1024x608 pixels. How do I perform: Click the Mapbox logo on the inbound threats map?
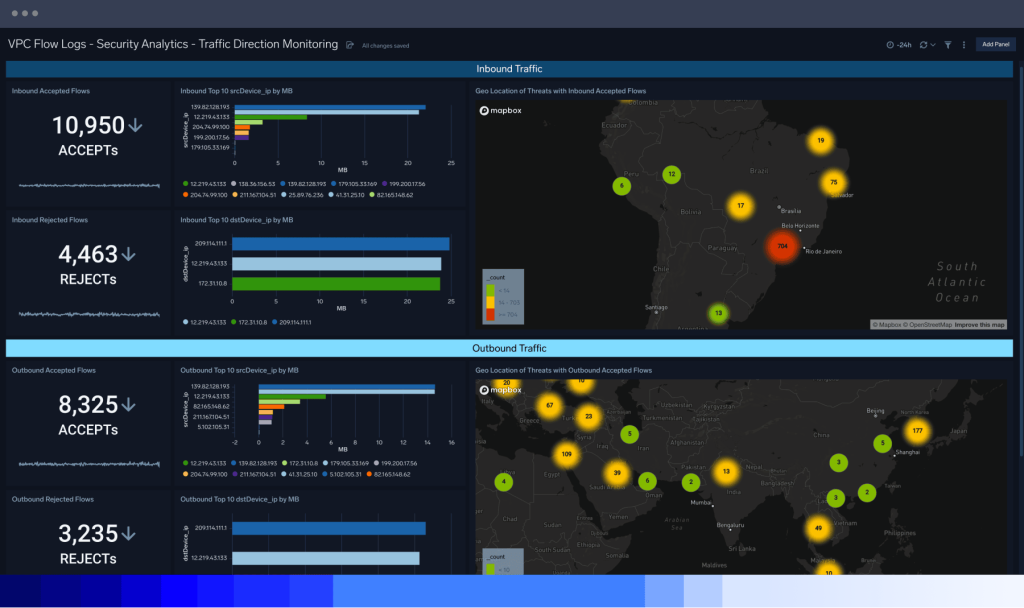click(501, 110)
